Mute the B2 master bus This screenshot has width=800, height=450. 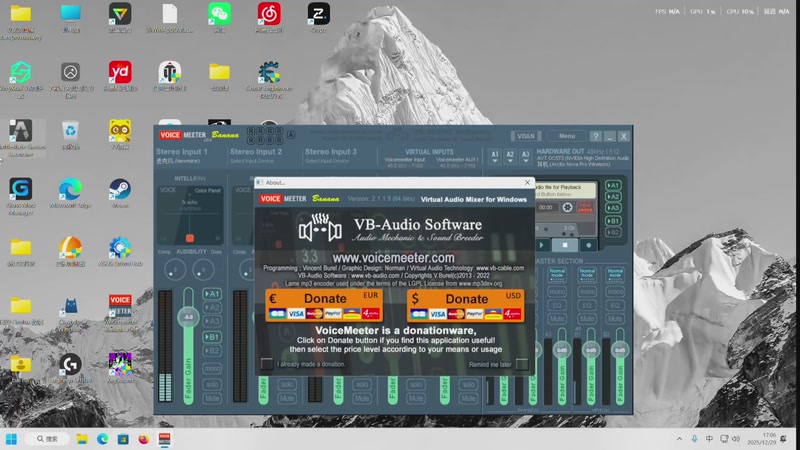[615, 319]
